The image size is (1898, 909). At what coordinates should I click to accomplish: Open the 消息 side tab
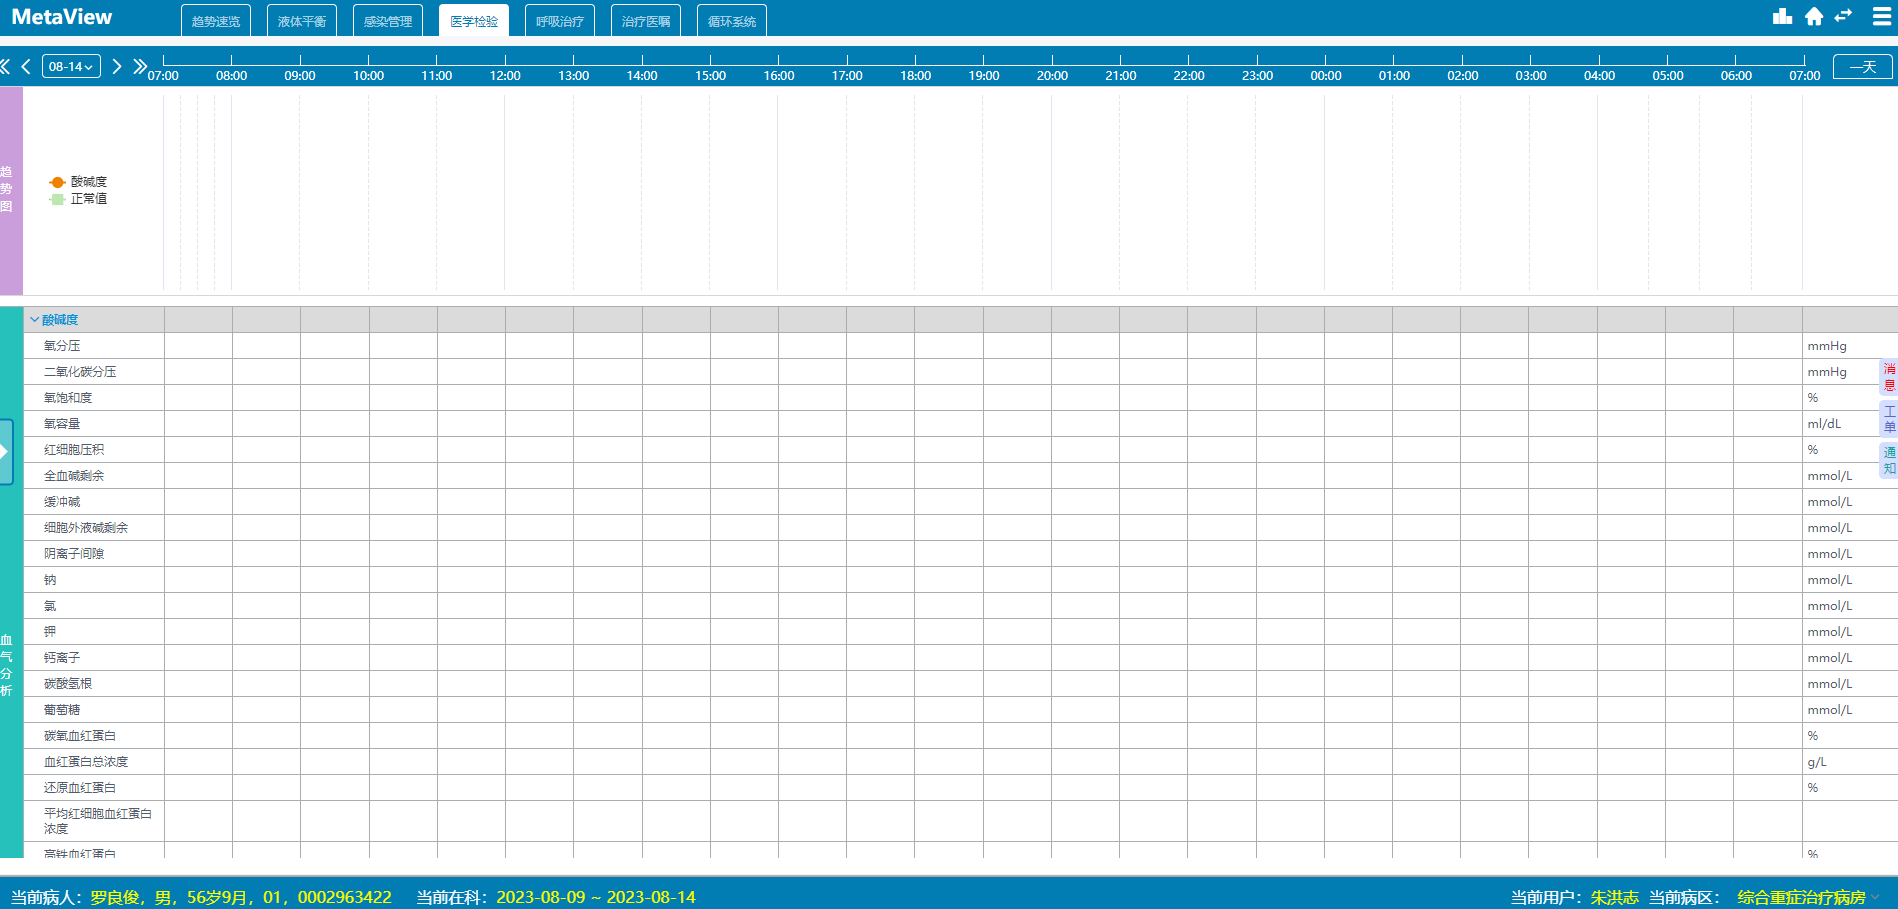1889,377
